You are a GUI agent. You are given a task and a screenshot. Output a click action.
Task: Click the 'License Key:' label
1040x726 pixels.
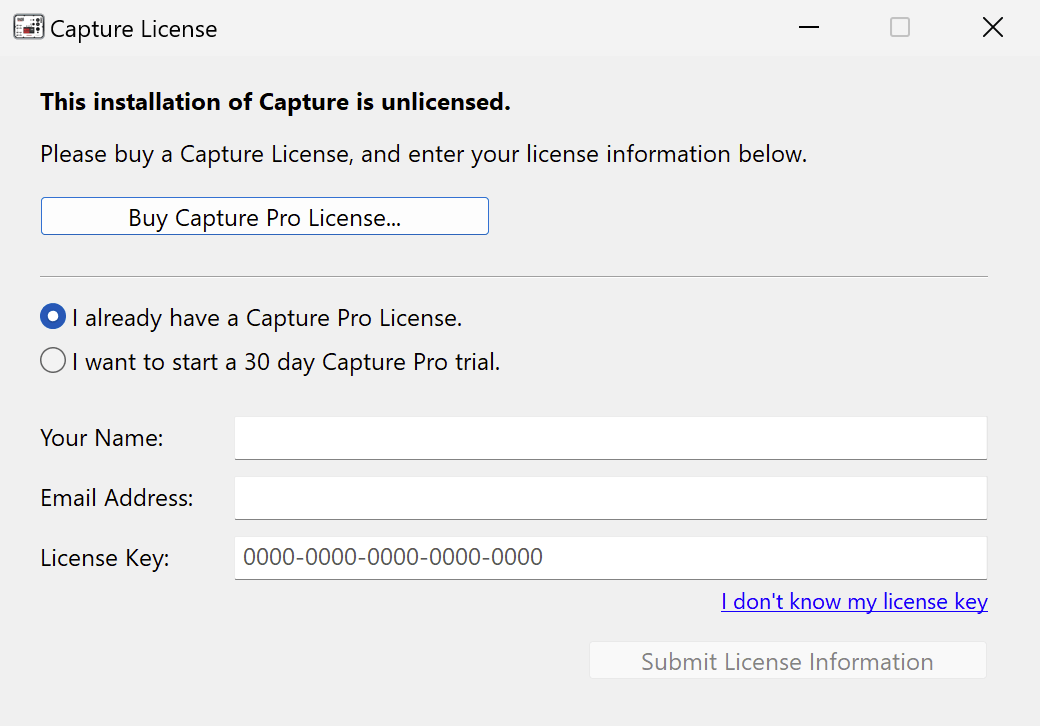(105, 558)
